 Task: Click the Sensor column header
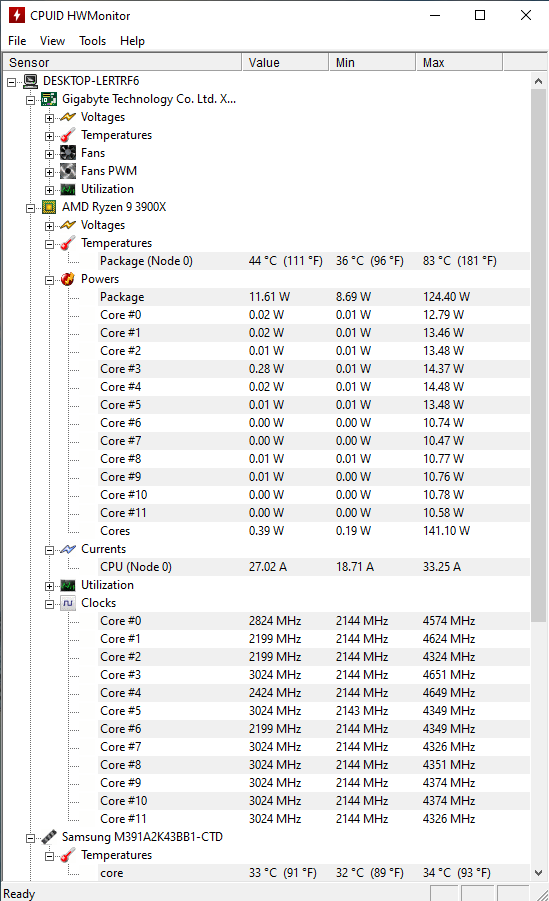coord(122,62)
